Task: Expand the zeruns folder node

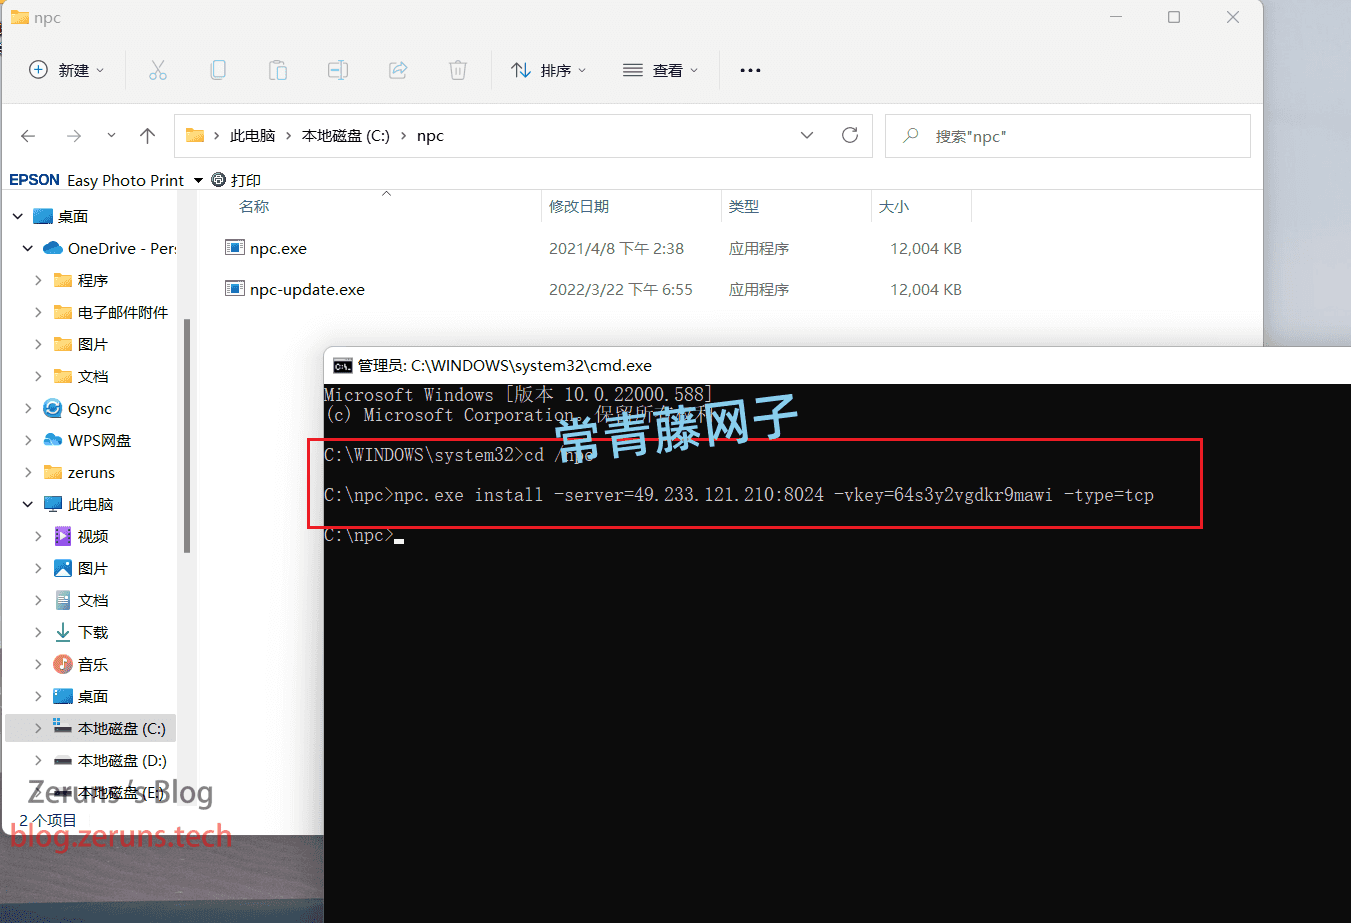Action: pyautogui.click(x=28, y=472)
